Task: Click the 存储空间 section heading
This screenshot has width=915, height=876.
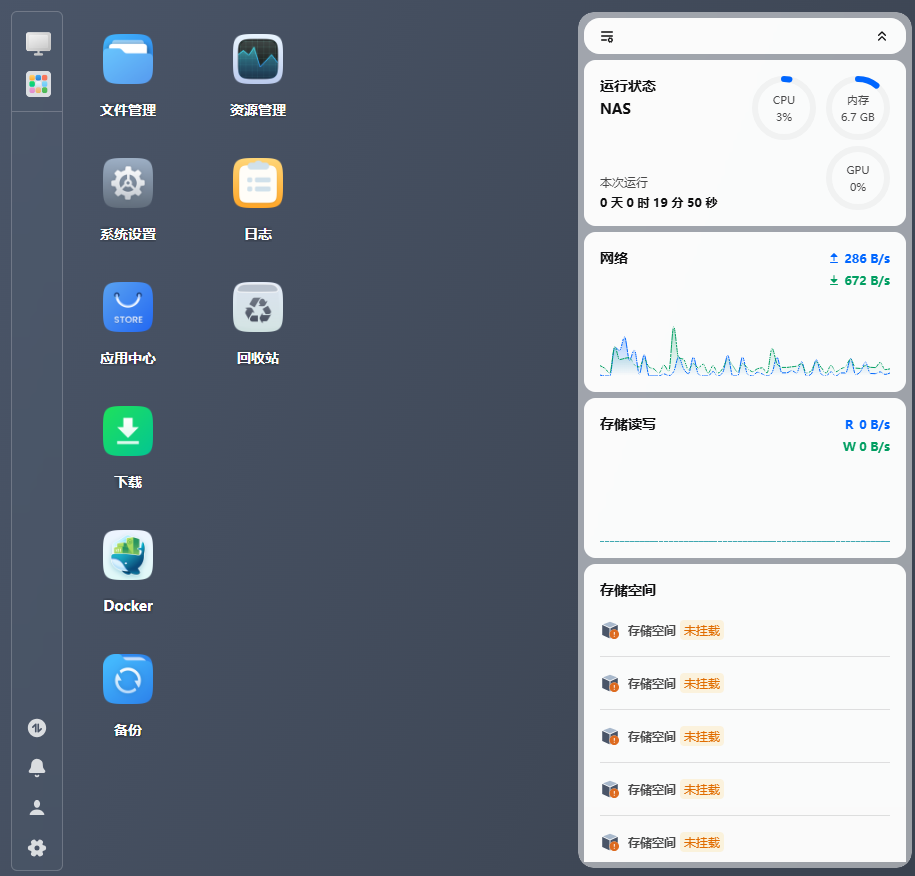Action: (627, 590)
